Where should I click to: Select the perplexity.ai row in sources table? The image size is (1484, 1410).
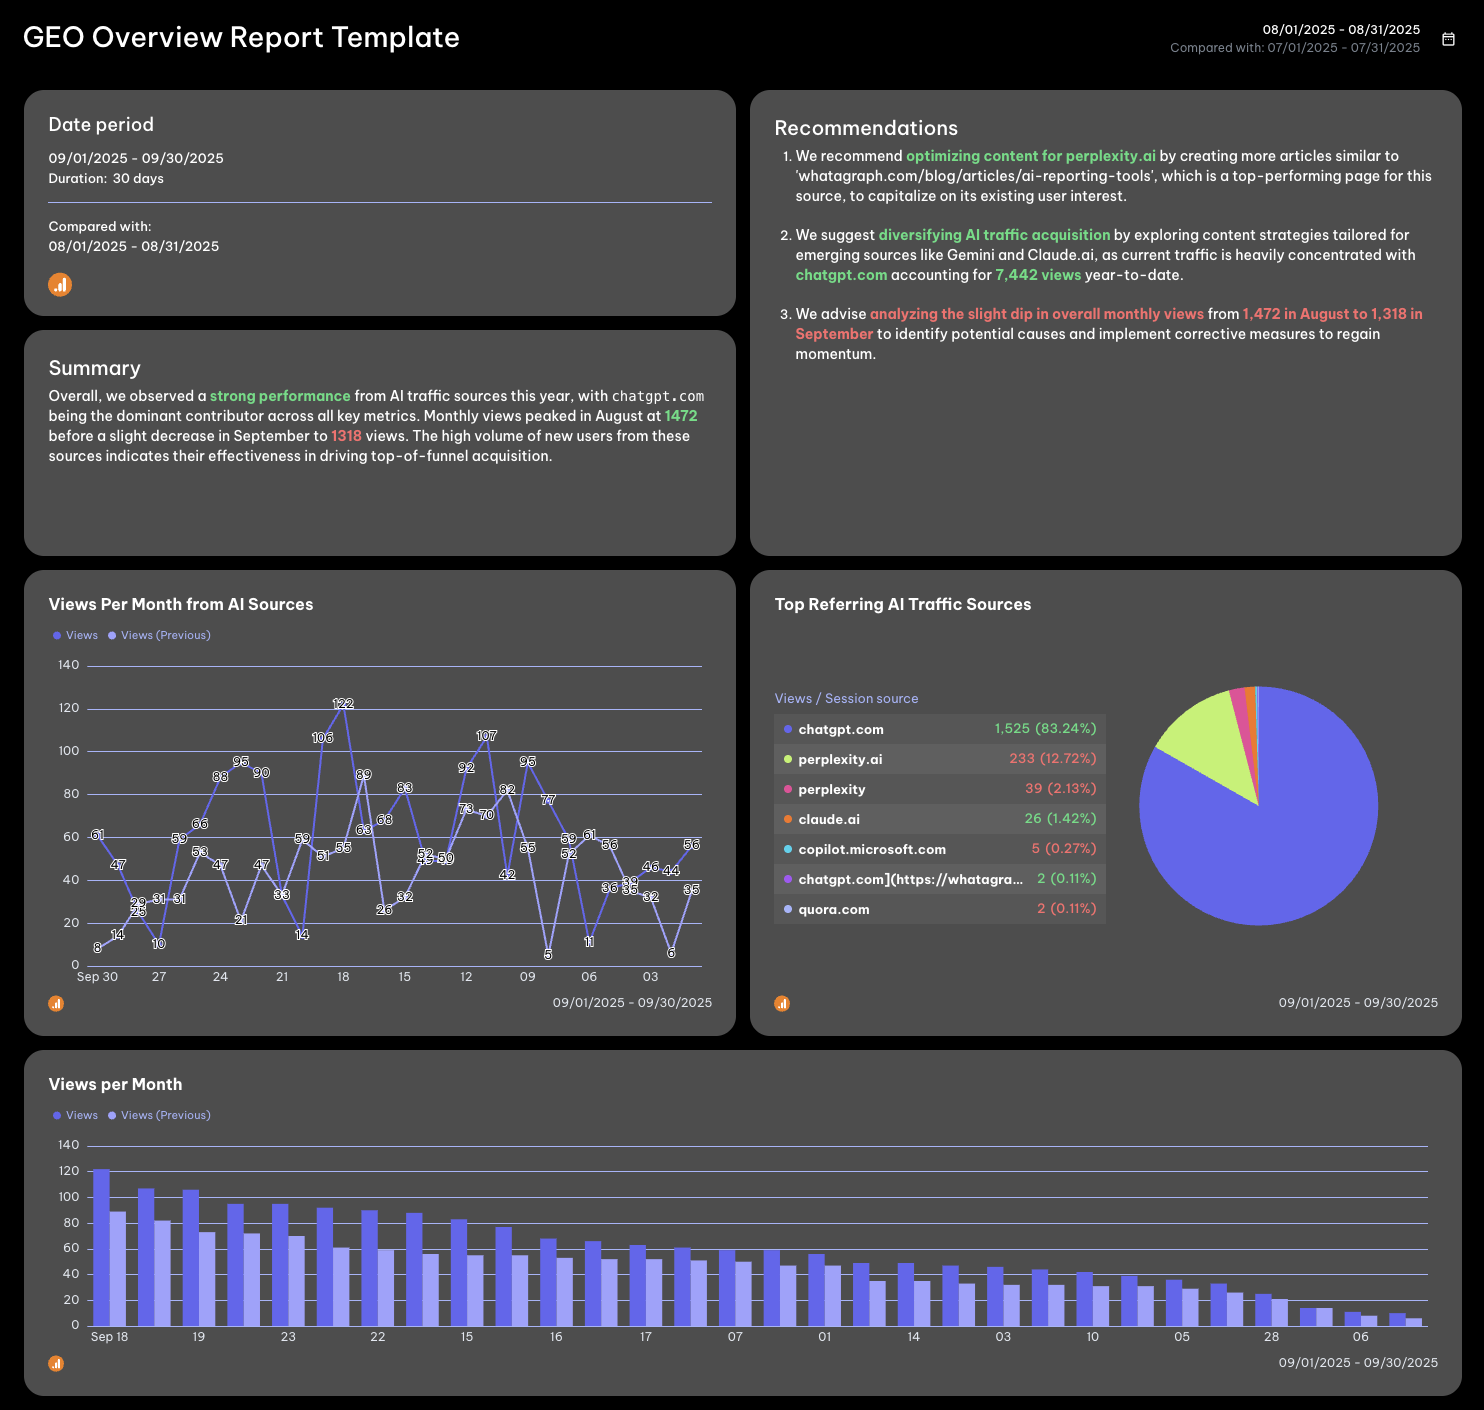tap(939, 759)
